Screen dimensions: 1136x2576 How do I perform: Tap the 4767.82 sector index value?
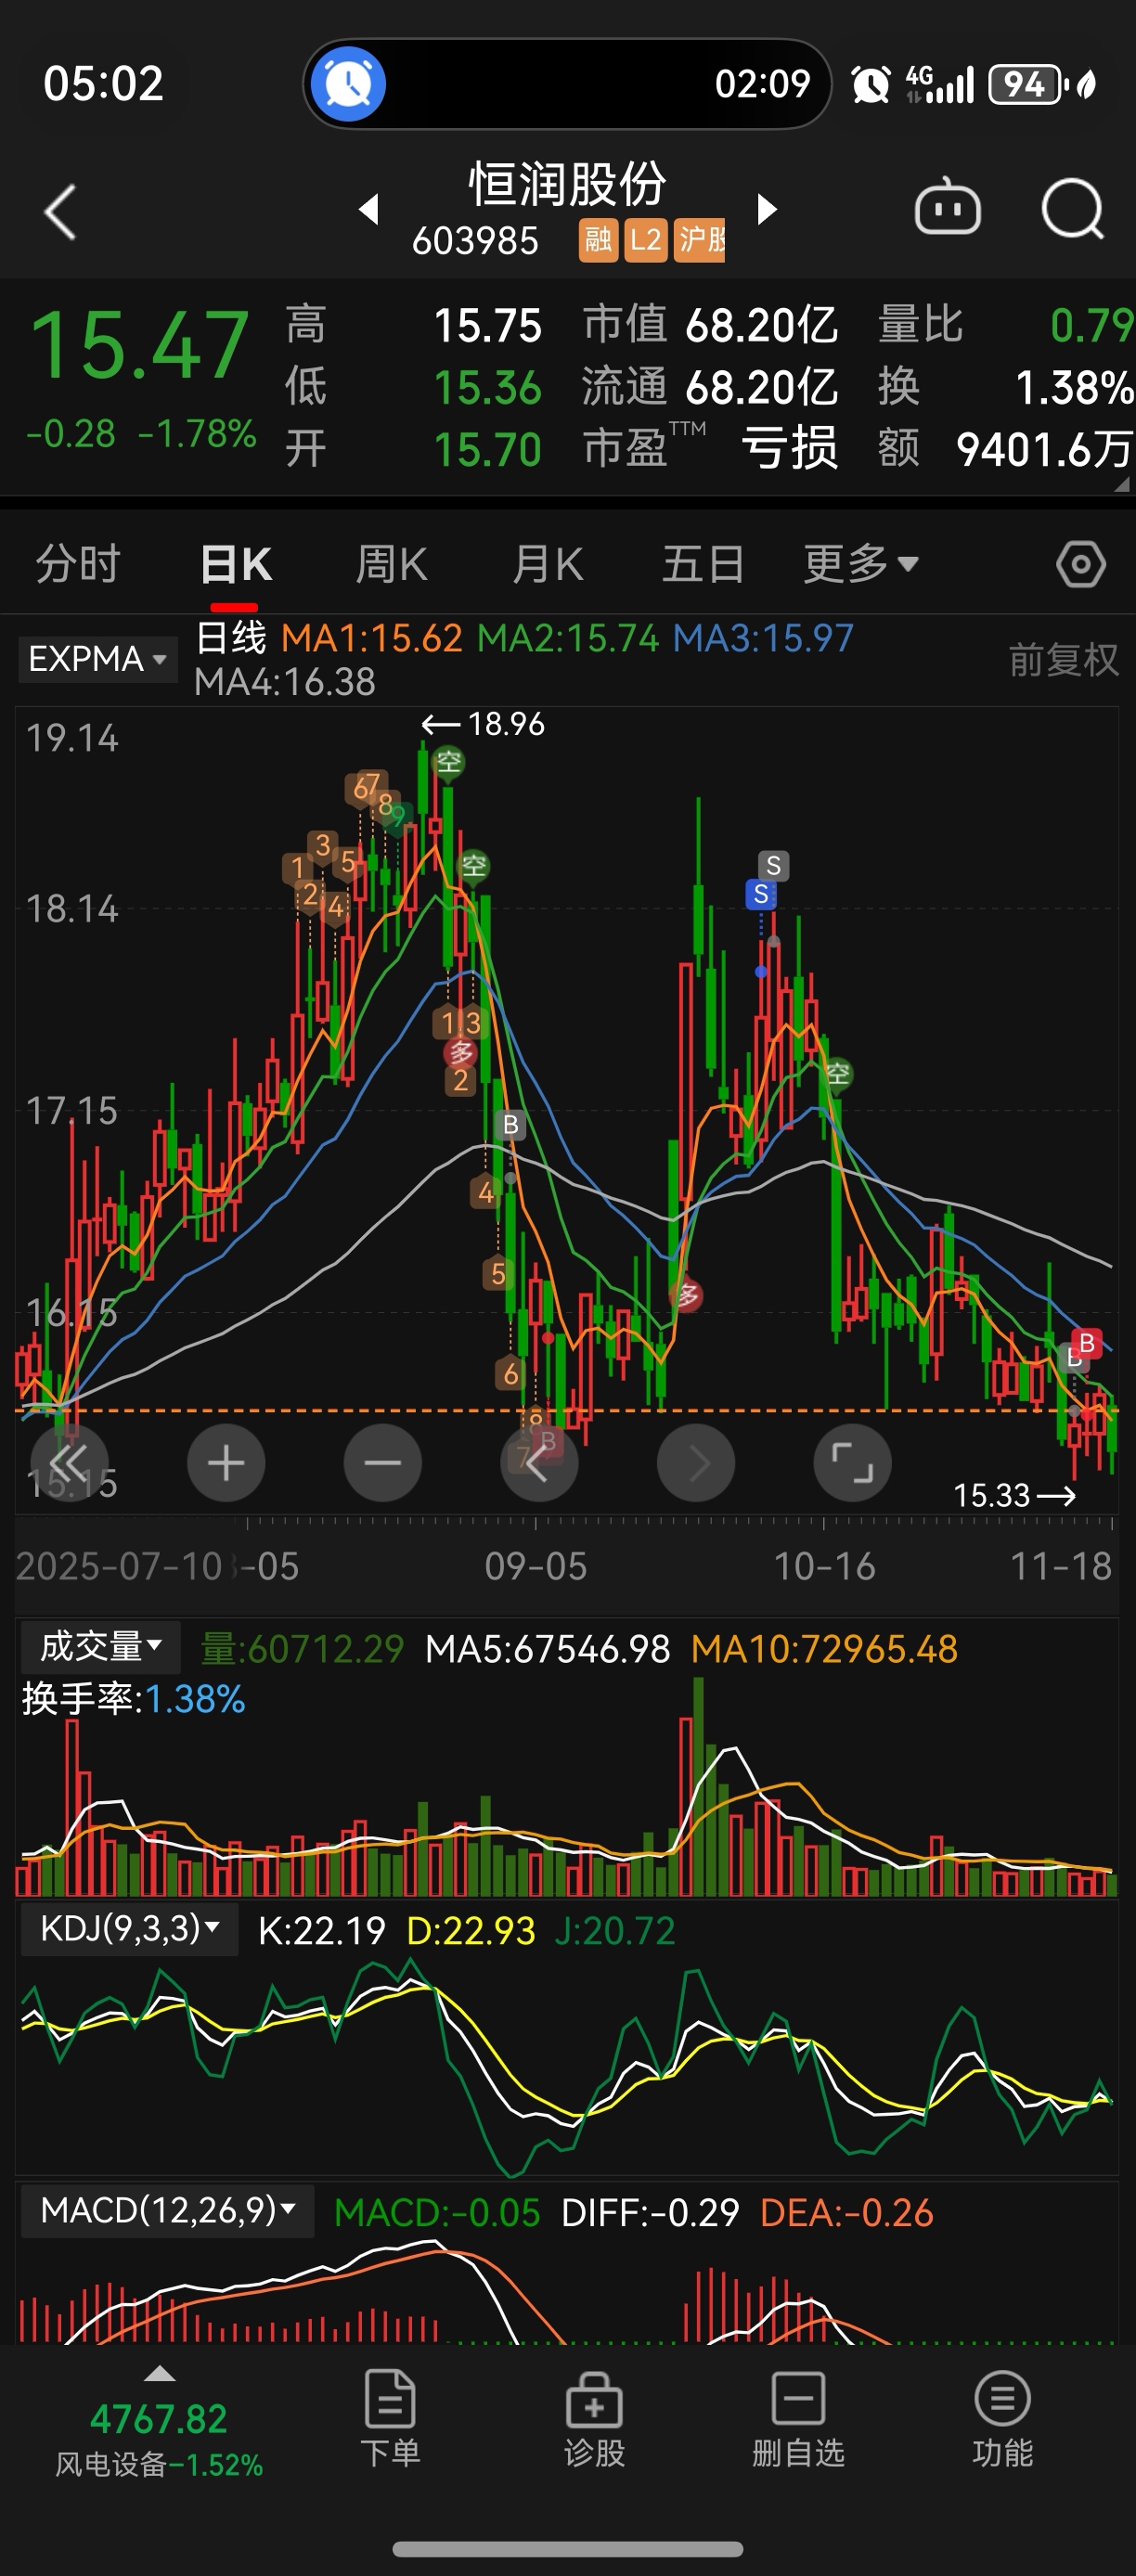tap(159, 2420)
